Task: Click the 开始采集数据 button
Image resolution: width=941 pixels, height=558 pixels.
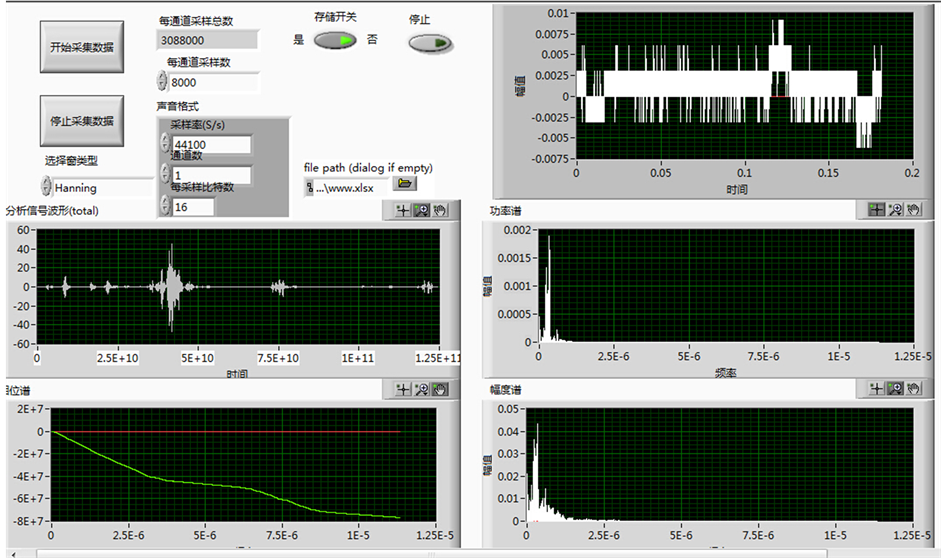Action: [x=81, y=47]
